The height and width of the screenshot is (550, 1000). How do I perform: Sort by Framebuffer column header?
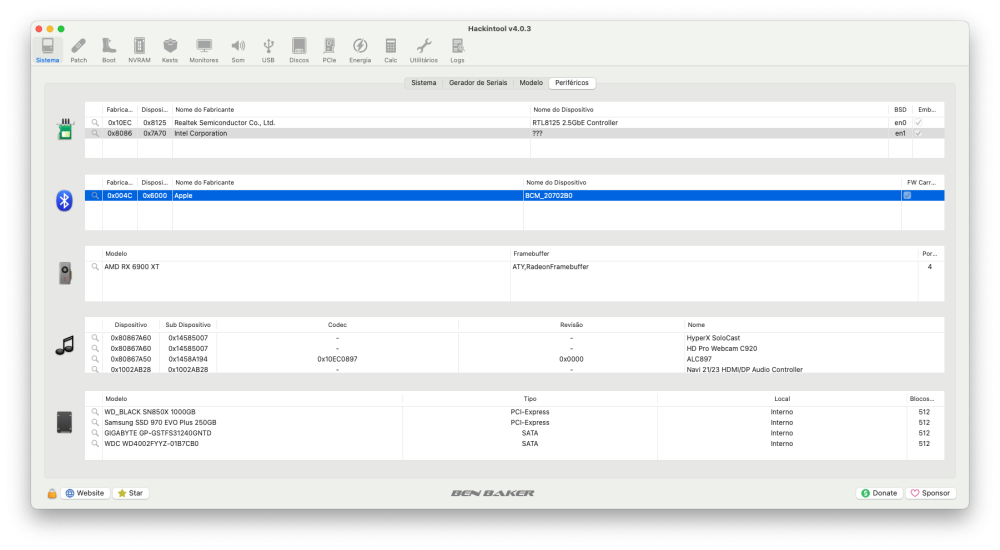714,253
